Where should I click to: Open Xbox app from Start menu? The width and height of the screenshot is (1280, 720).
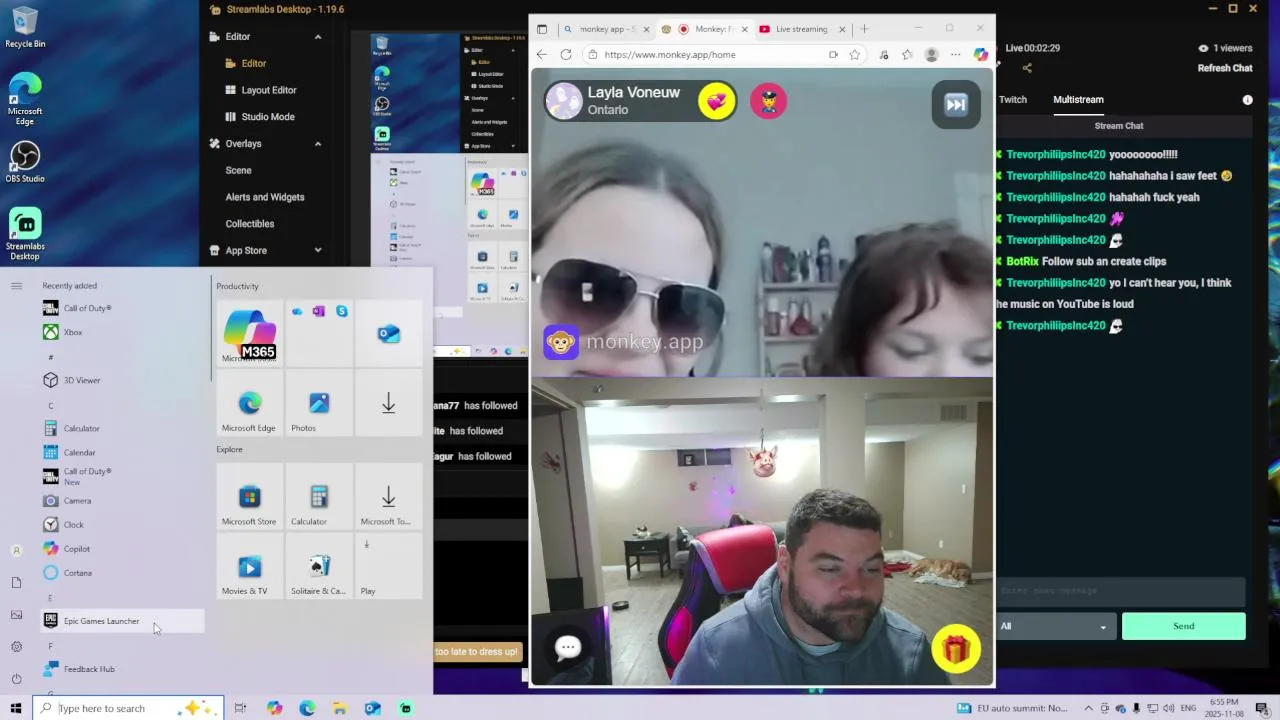point(120,332)
